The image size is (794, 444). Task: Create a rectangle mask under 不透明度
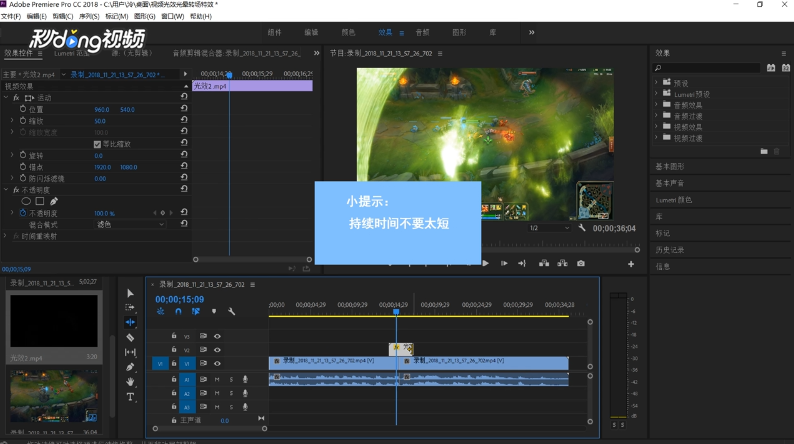(x=39, y=201)
